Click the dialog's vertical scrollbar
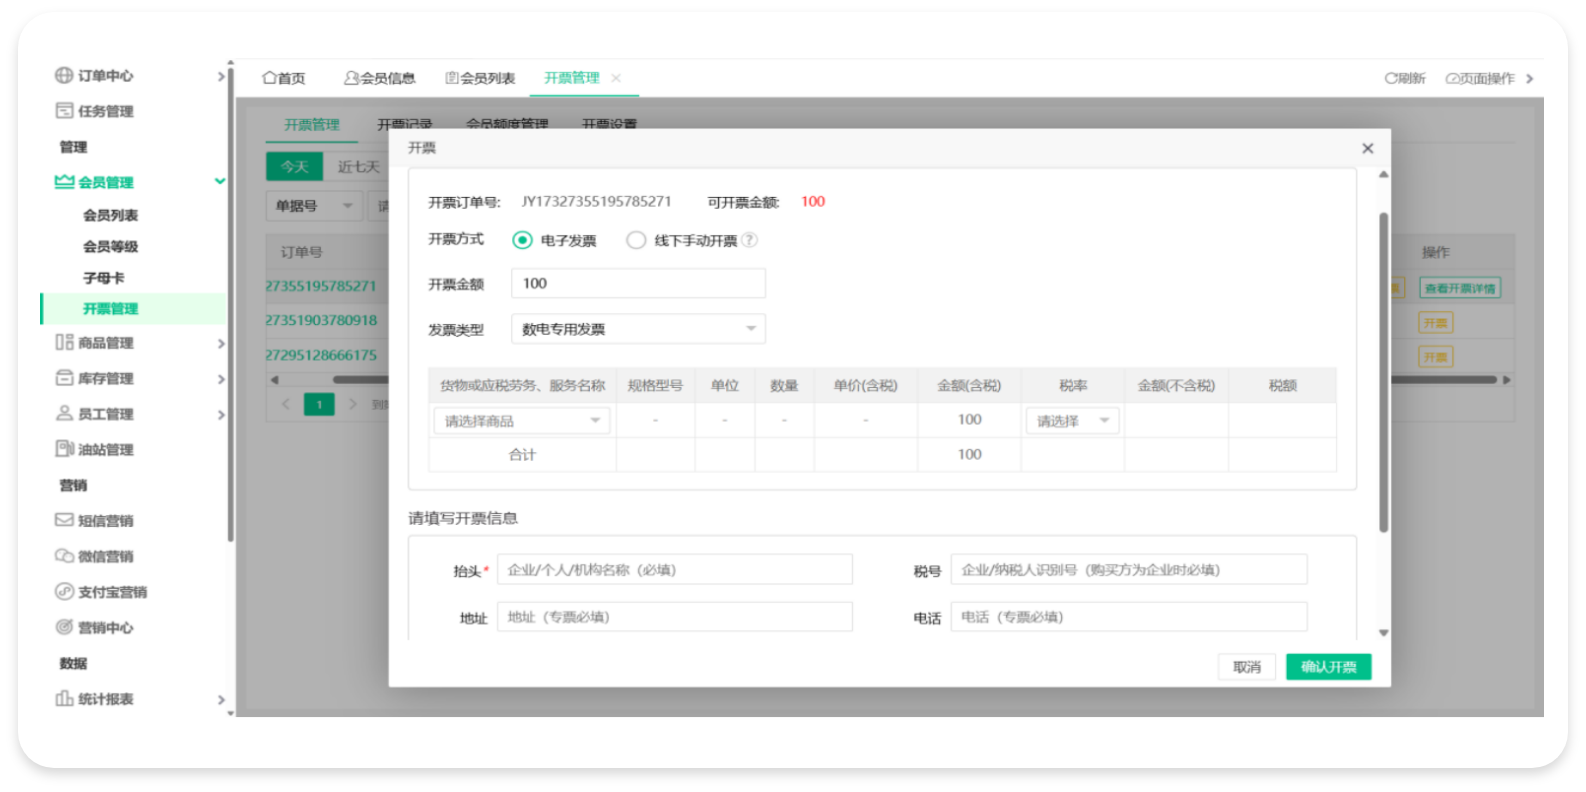 [1384, 372]
